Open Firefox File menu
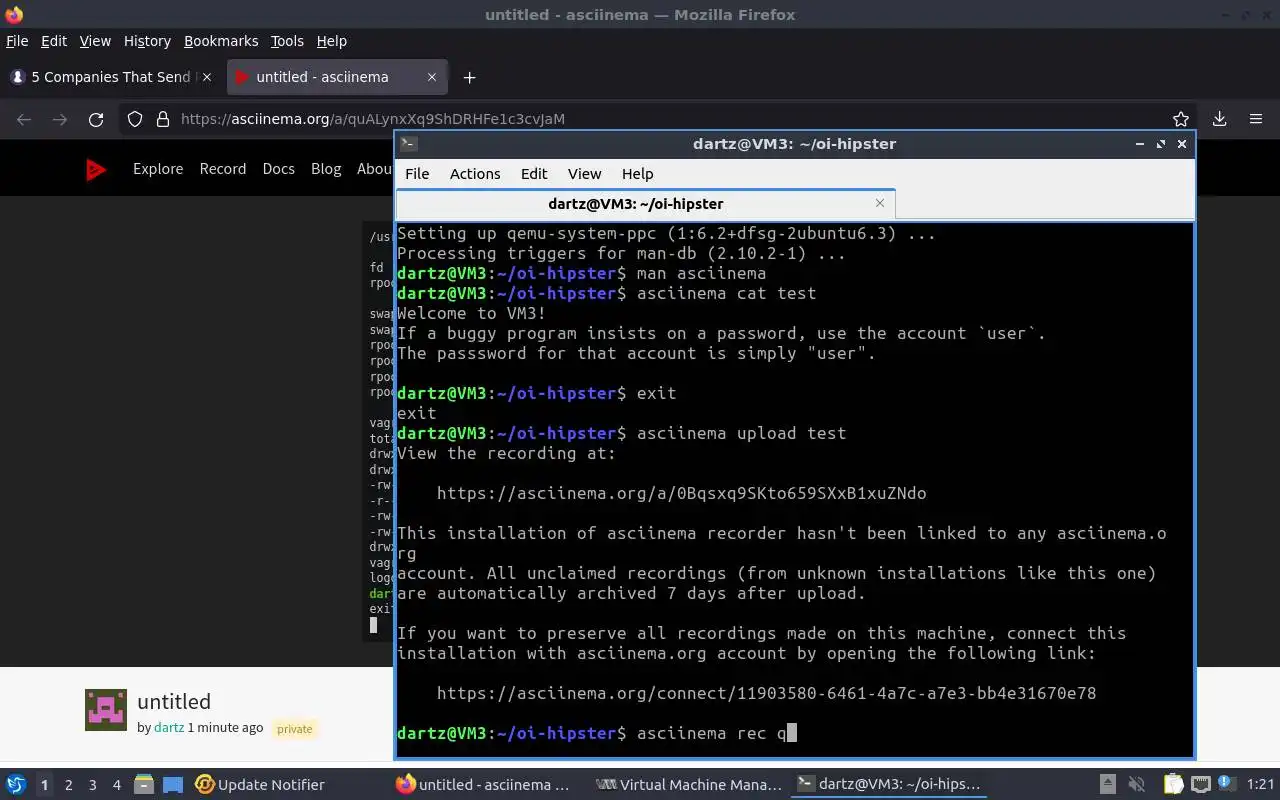Image resolution: width=1280 pixels, height=800 pixels. tap(17, 41)
